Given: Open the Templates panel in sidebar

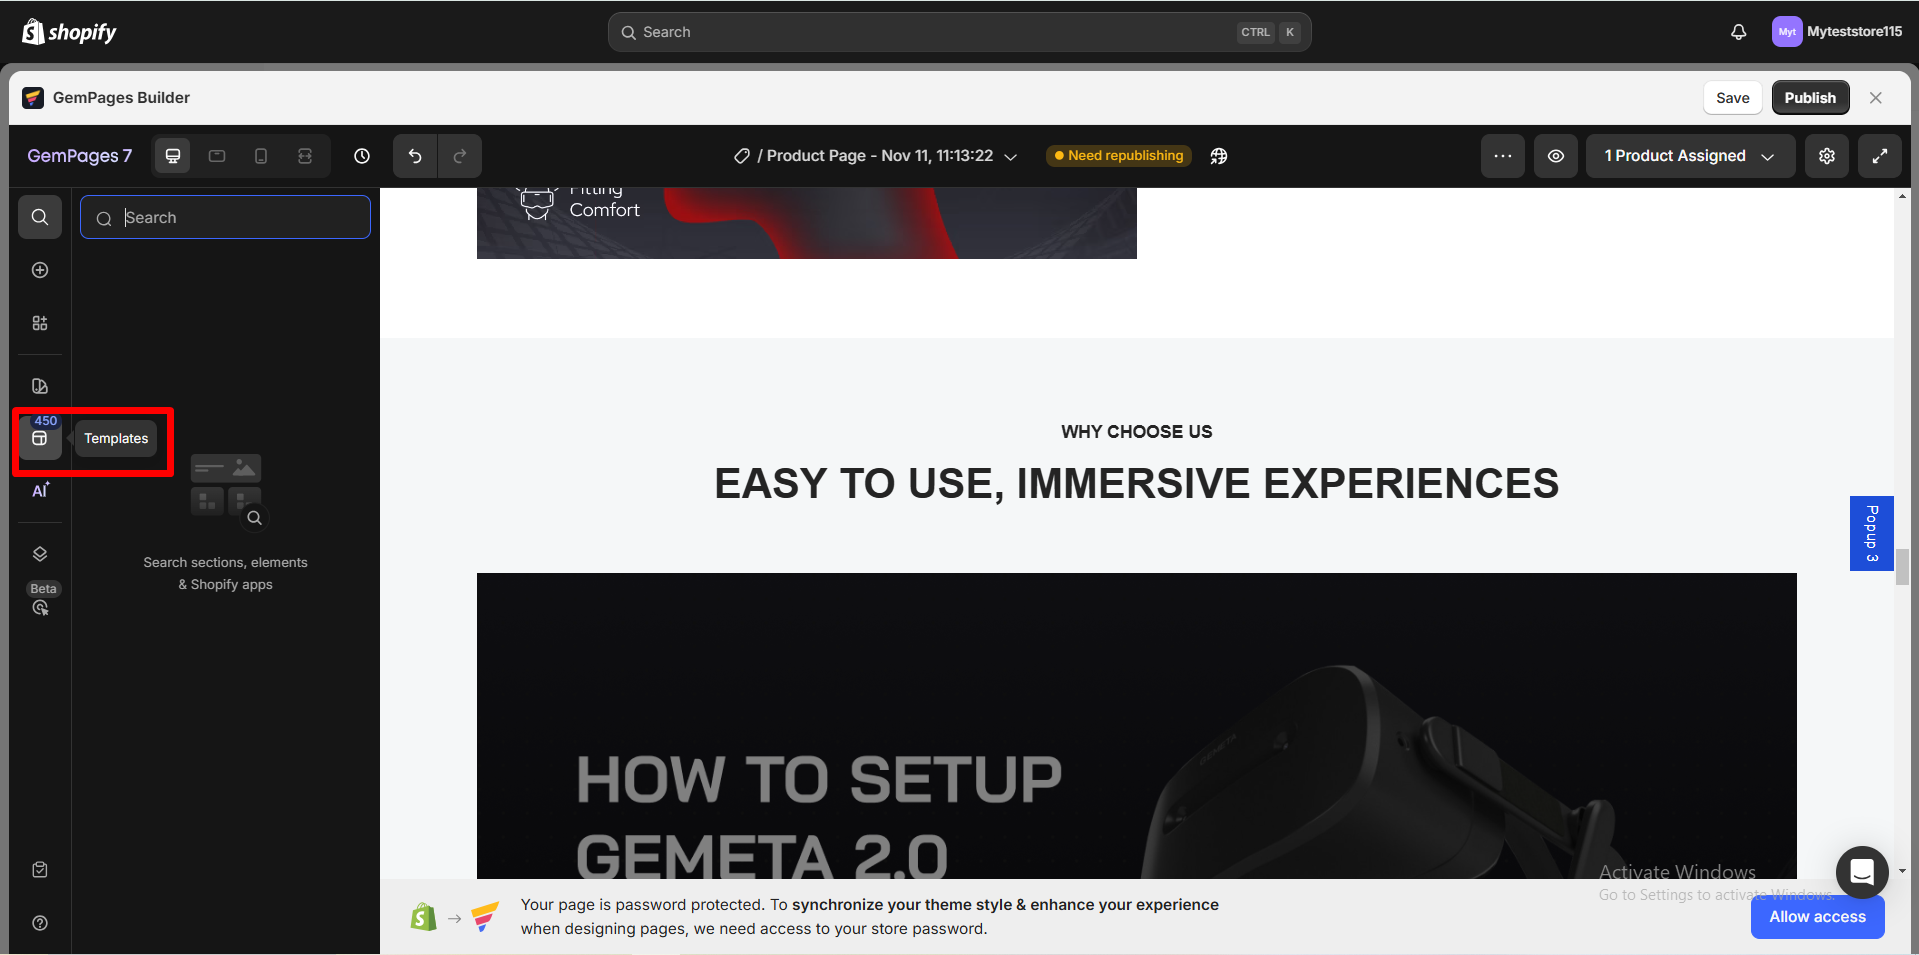Looking at the screenshot, I should click(40, 439).
